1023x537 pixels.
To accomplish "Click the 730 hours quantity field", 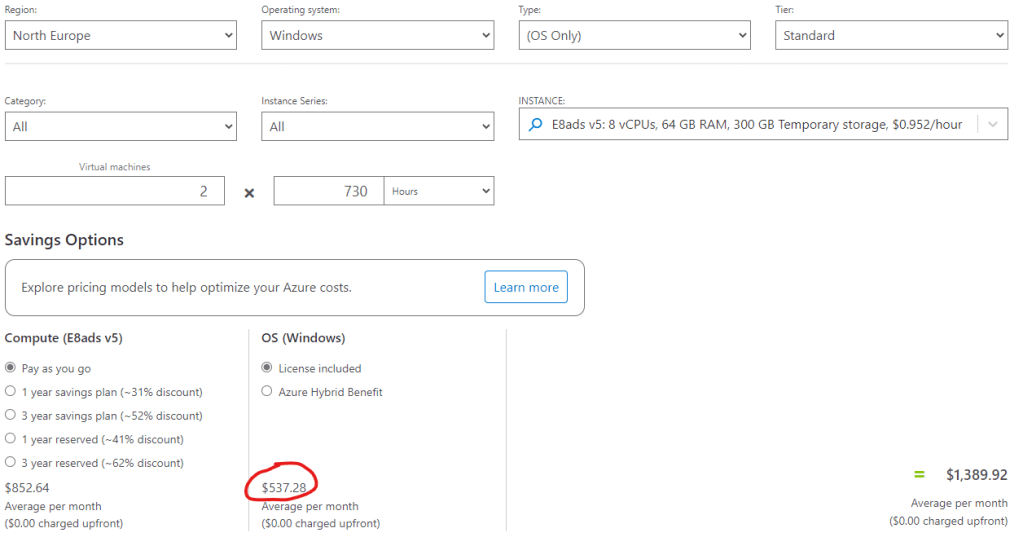I will [328, 191].
